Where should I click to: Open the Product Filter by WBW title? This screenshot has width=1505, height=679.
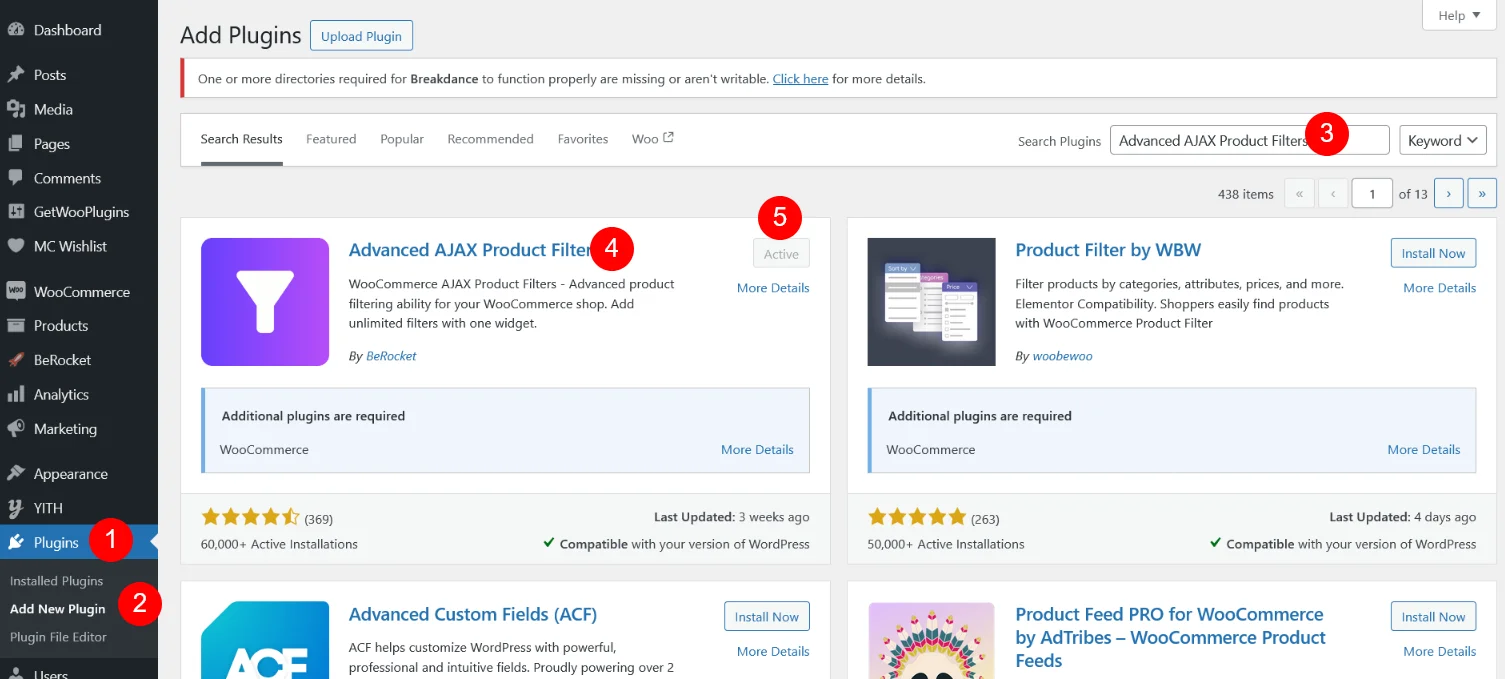[1108, 250]
